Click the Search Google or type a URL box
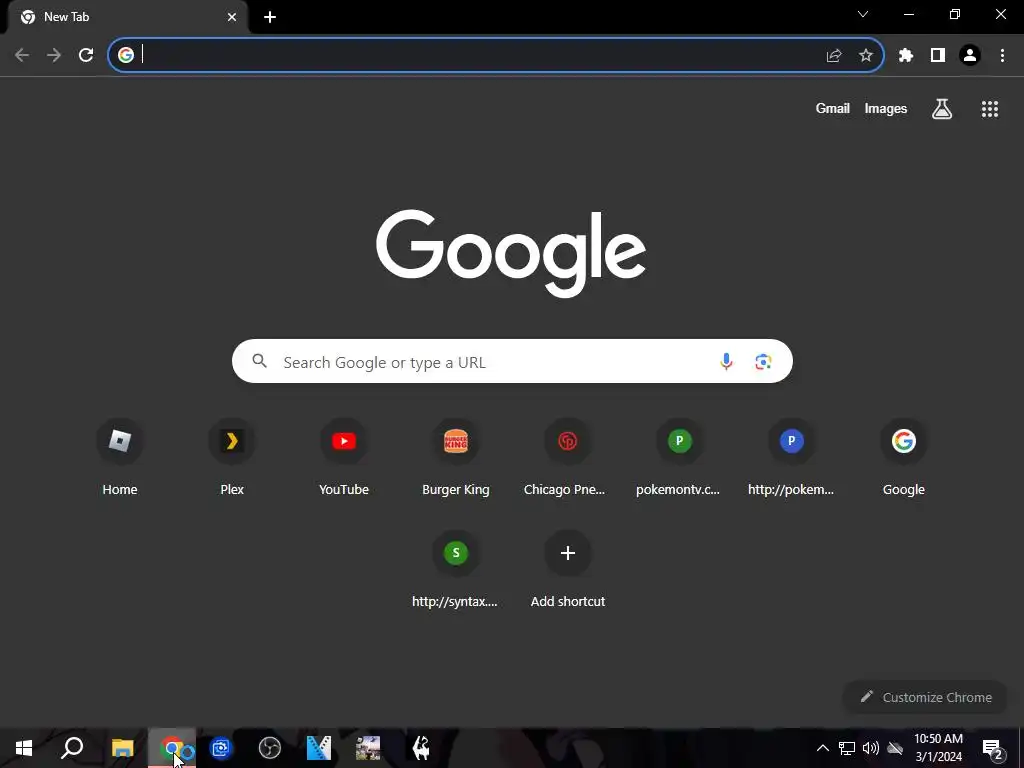 512,361
